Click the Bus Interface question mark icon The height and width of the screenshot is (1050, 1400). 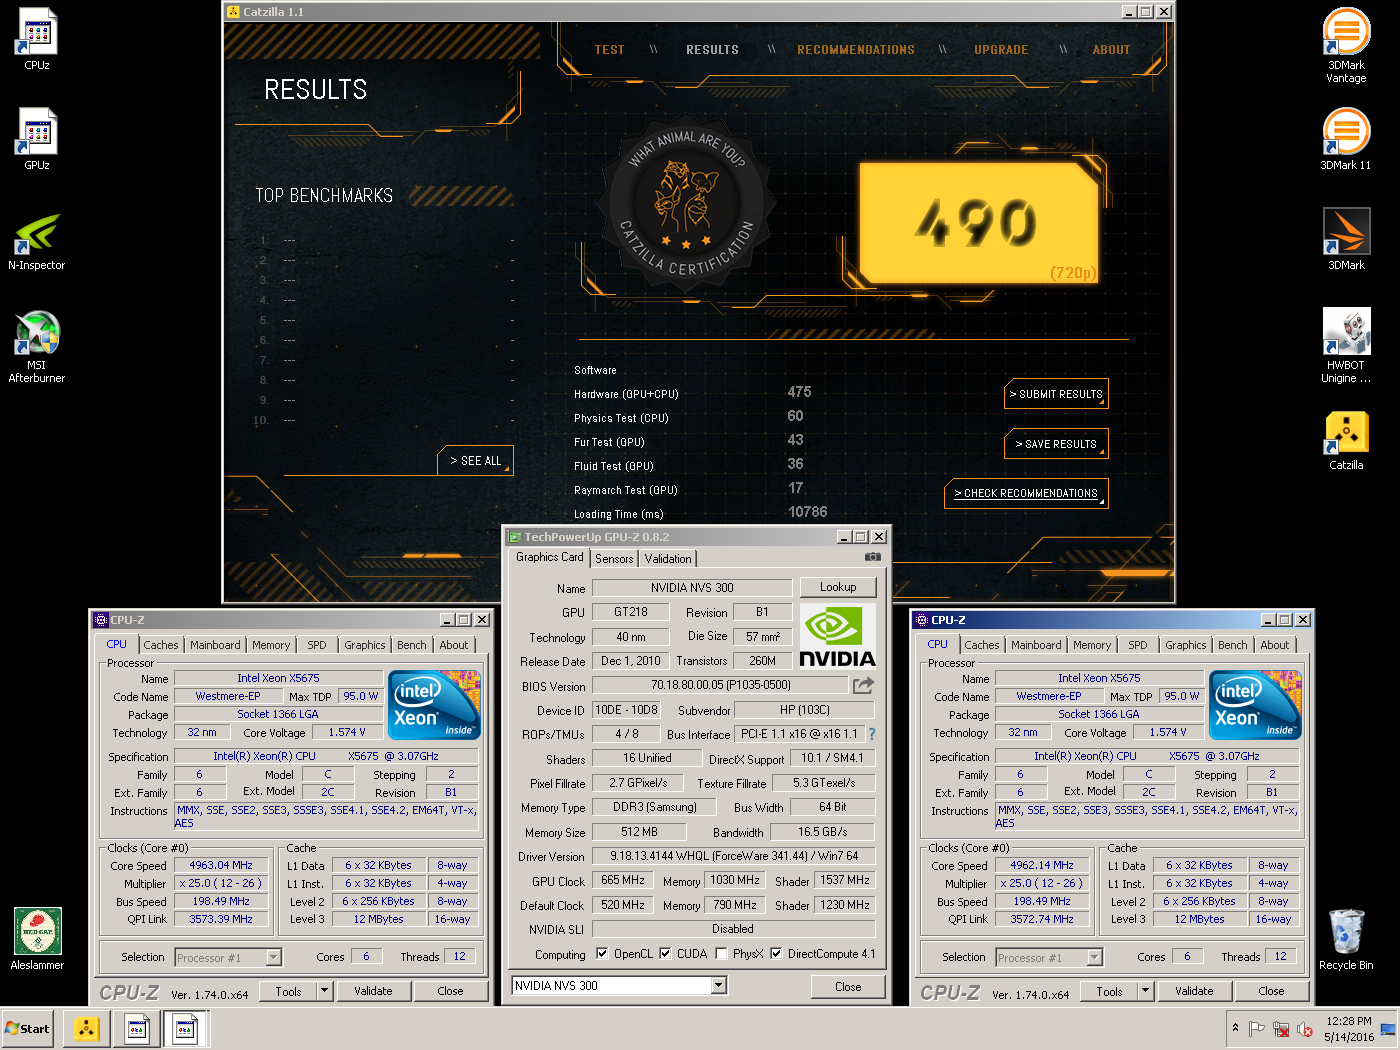tap(872, 733)
